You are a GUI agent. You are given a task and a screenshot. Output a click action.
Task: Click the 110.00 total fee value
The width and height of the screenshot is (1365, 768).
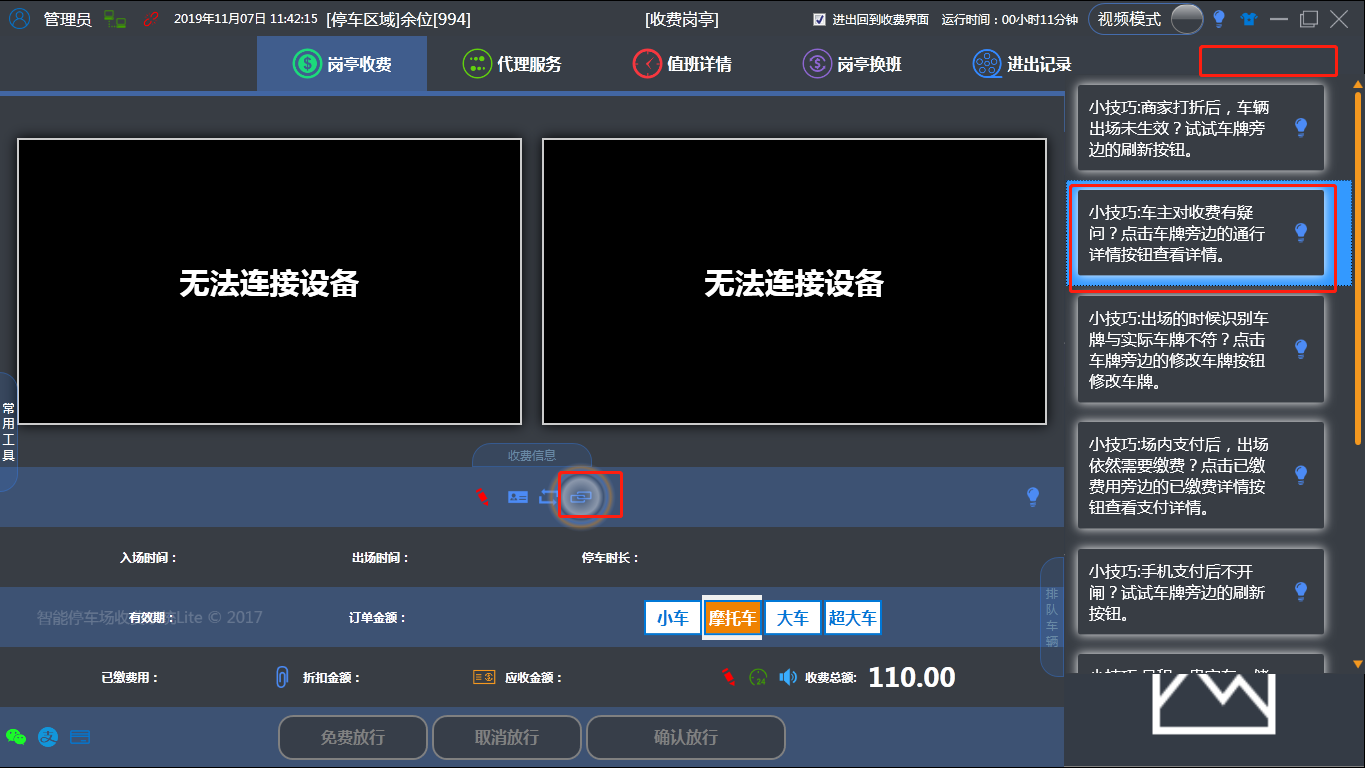tap(911, 677)
